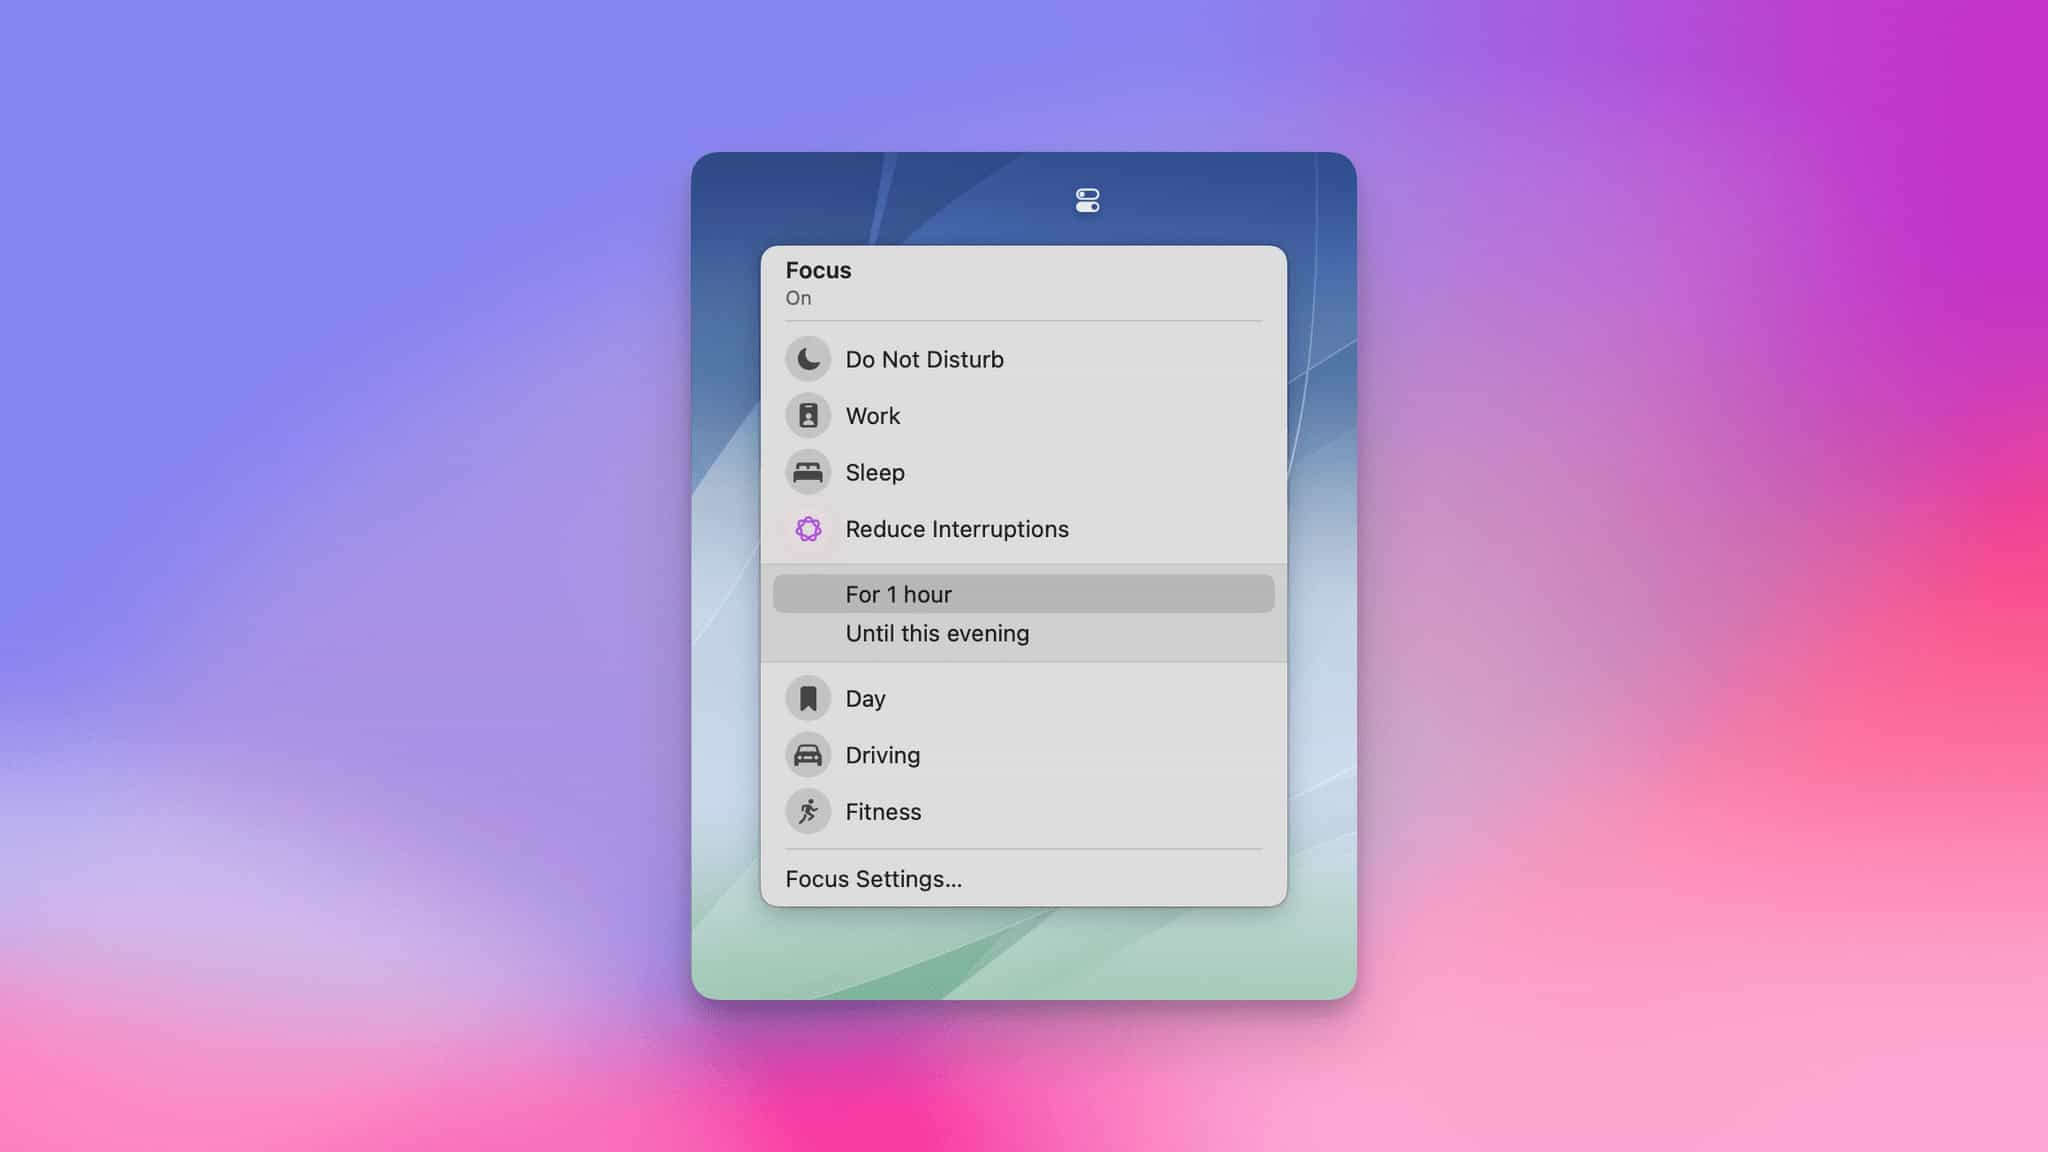Click the Sleep focus bed icon
Image resolution: width=2048 pixels, height=1152 pixels.
point(808,472)
